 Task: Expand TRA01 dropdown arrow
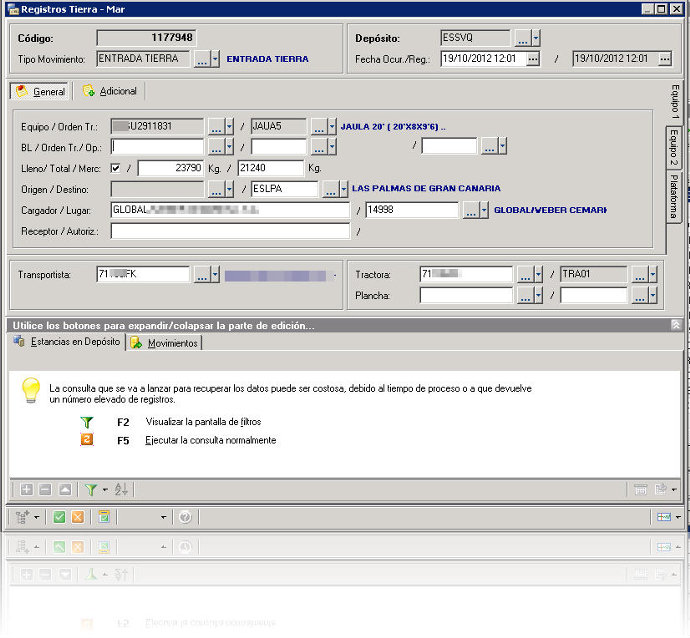point(653,275)
